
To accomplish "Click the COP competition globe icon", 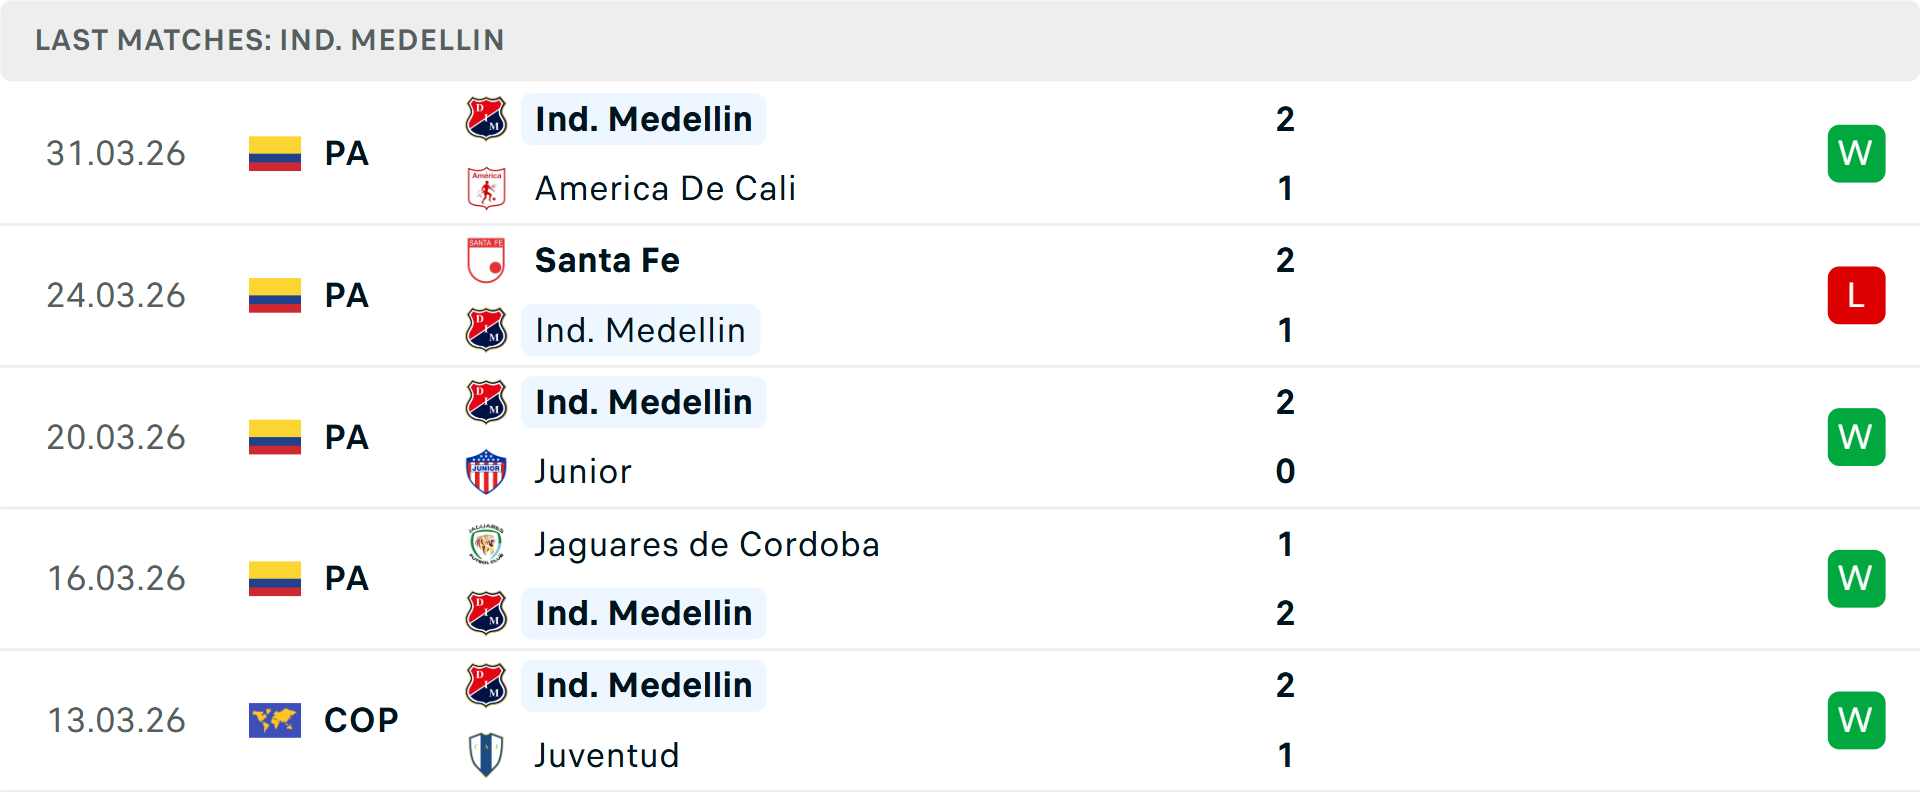I will click(x=275, y=720).
